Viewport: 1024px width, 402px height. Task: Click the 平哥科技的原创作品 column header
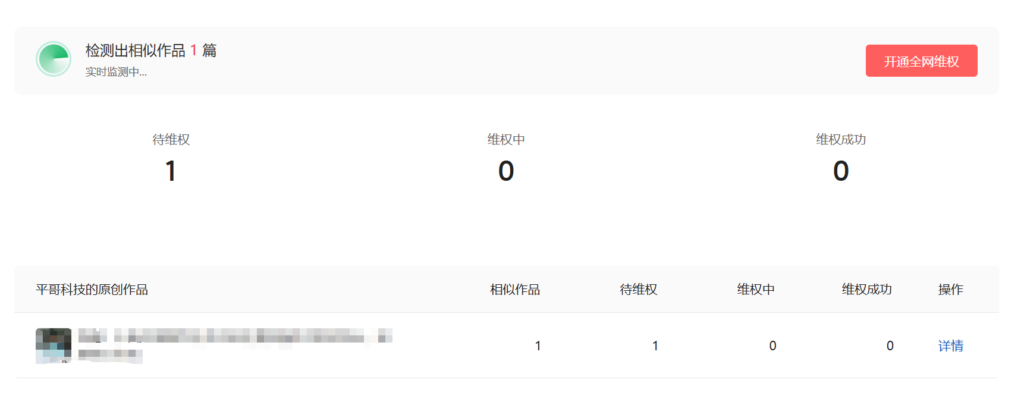(92, 290)
